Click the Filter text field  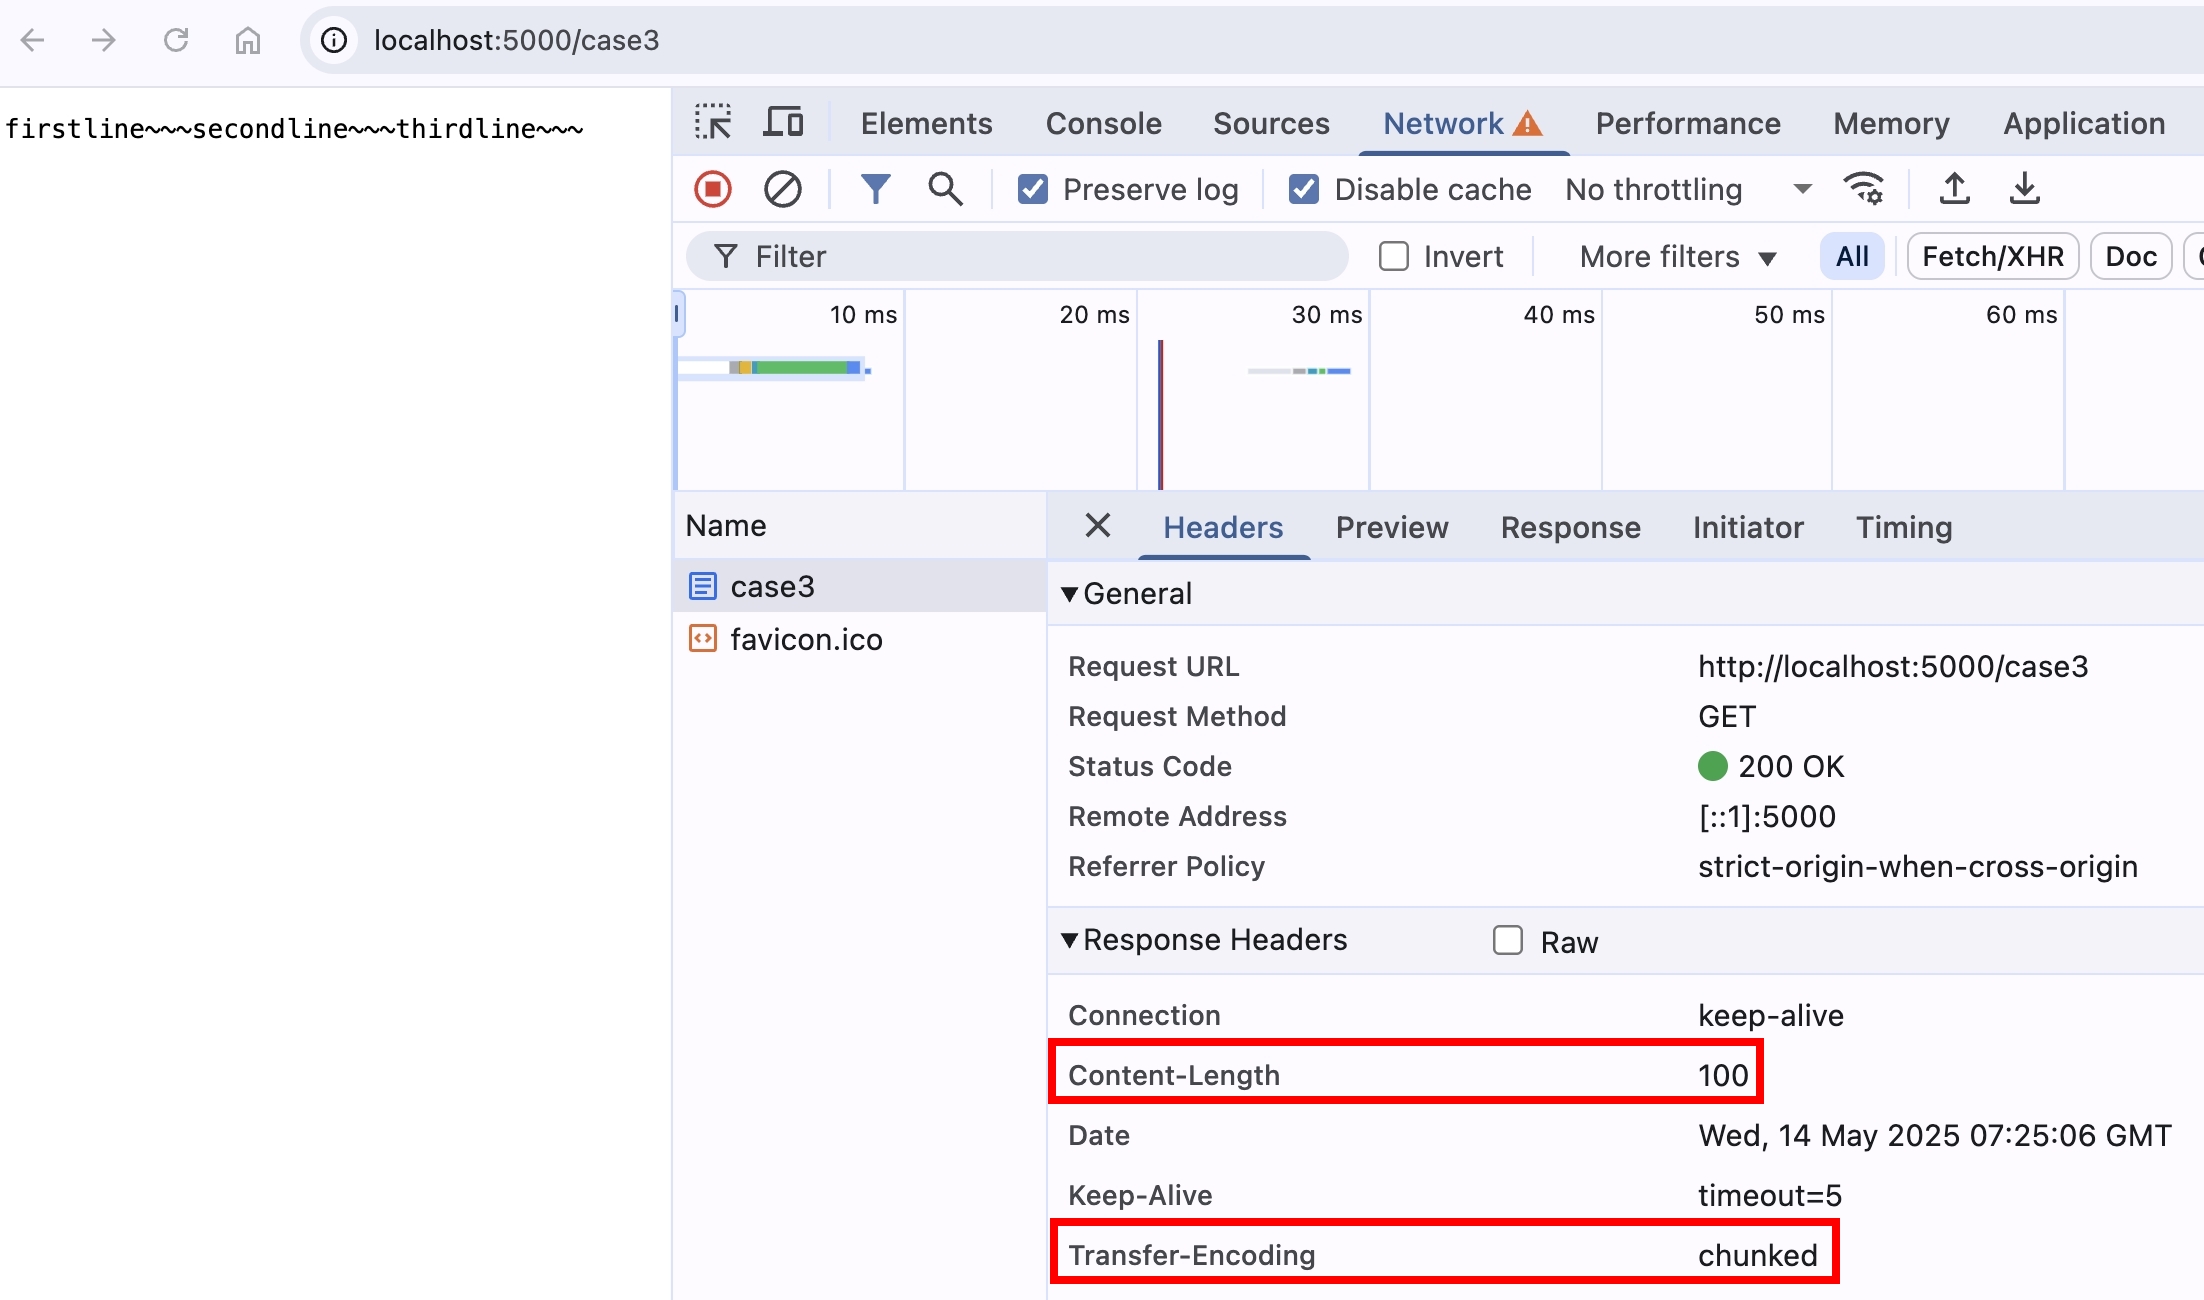click(x=1017, y=257)
